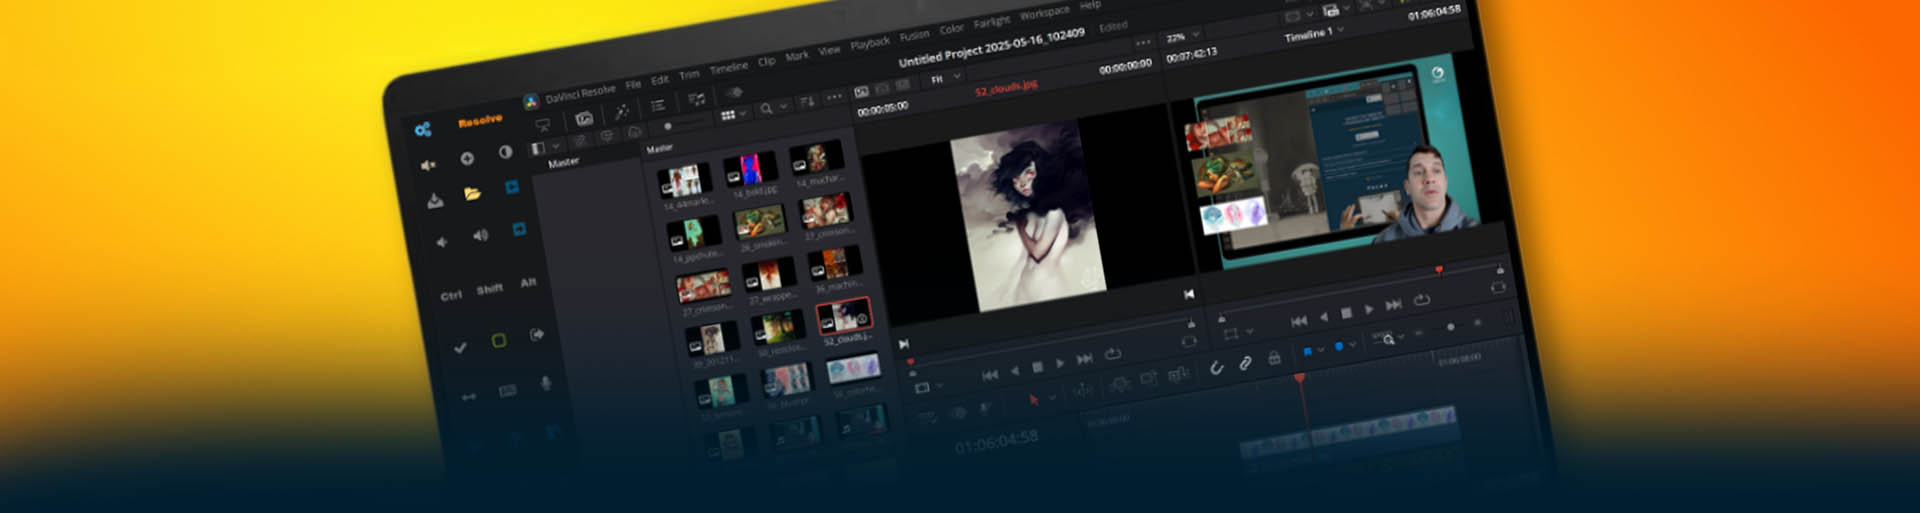This screenshot has height=513, width=1920.
Task: Stop playback in the source viewer
Action: tap(1037, 367)
